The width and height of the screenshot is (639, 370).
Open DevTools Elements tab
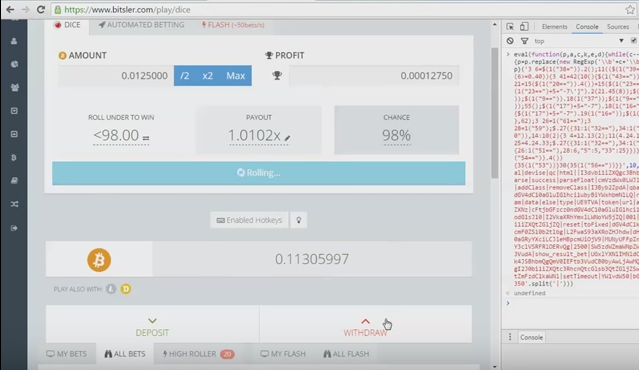554,26
